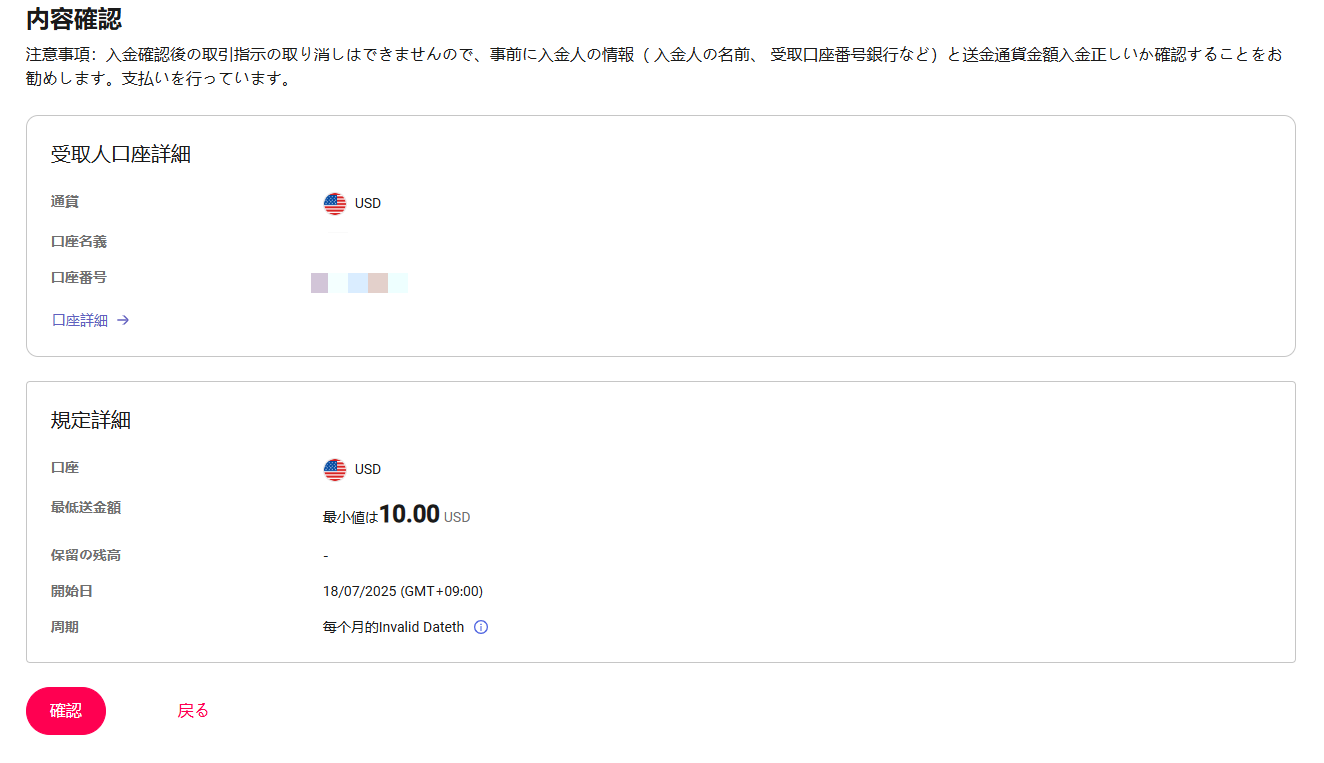
Task: Click the 口座番号 field label
Action: pyautogui.click(x=79, y=278)
